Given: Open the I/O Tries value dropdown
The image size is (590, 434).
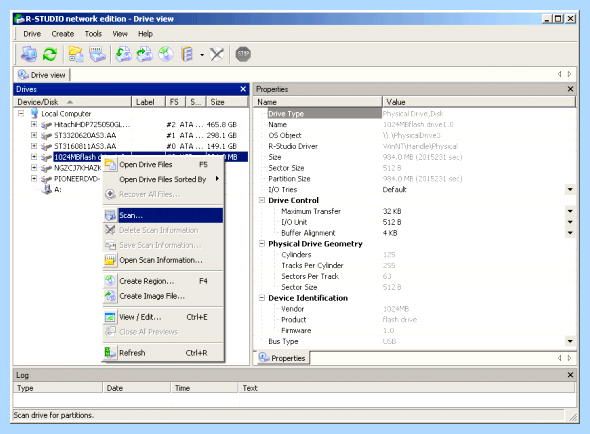Looking at the screenshot, I should point(570,189).
